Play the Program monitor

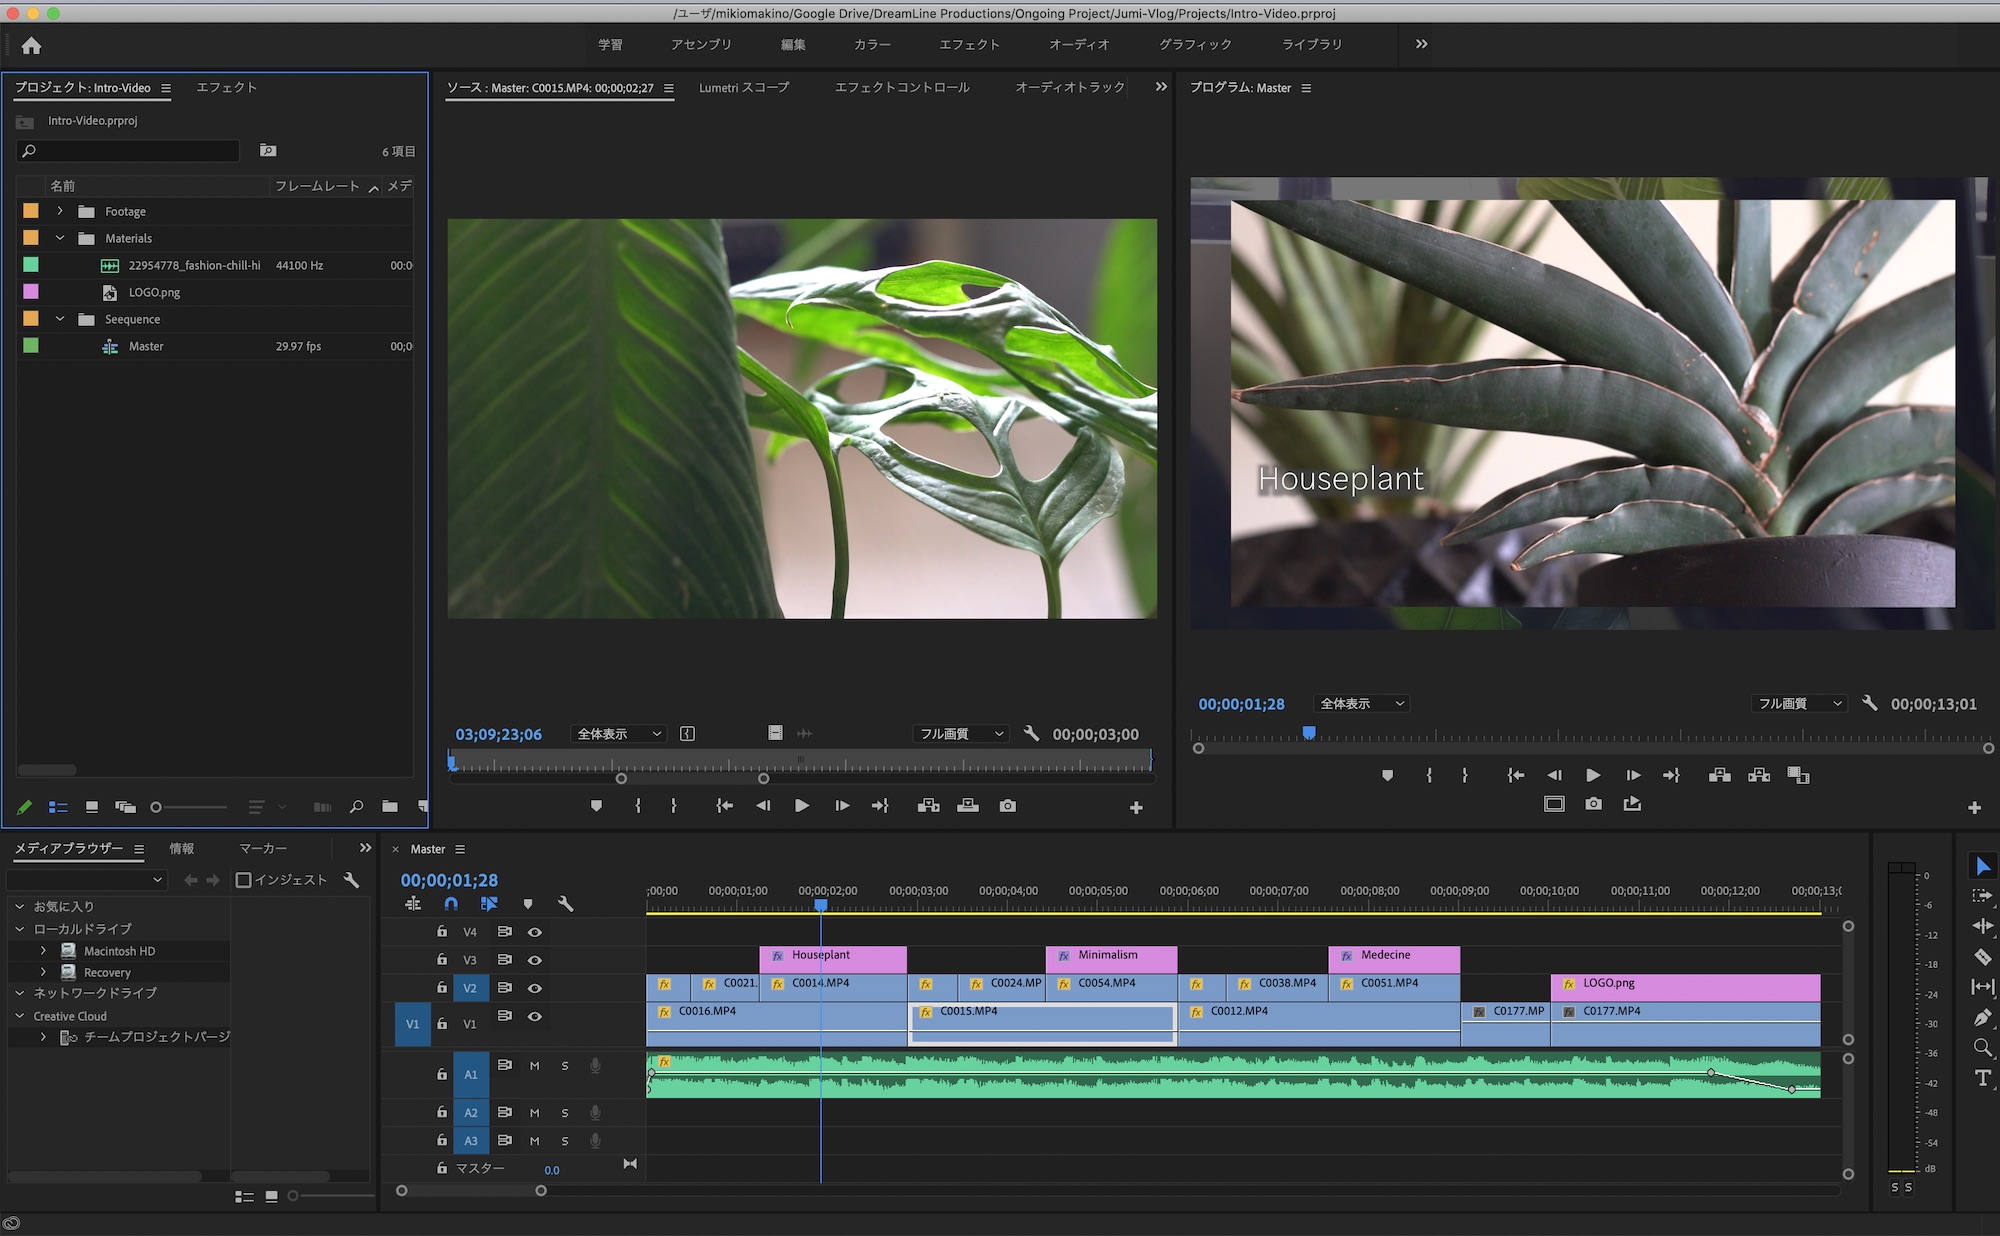click(x=1593, y=775)
